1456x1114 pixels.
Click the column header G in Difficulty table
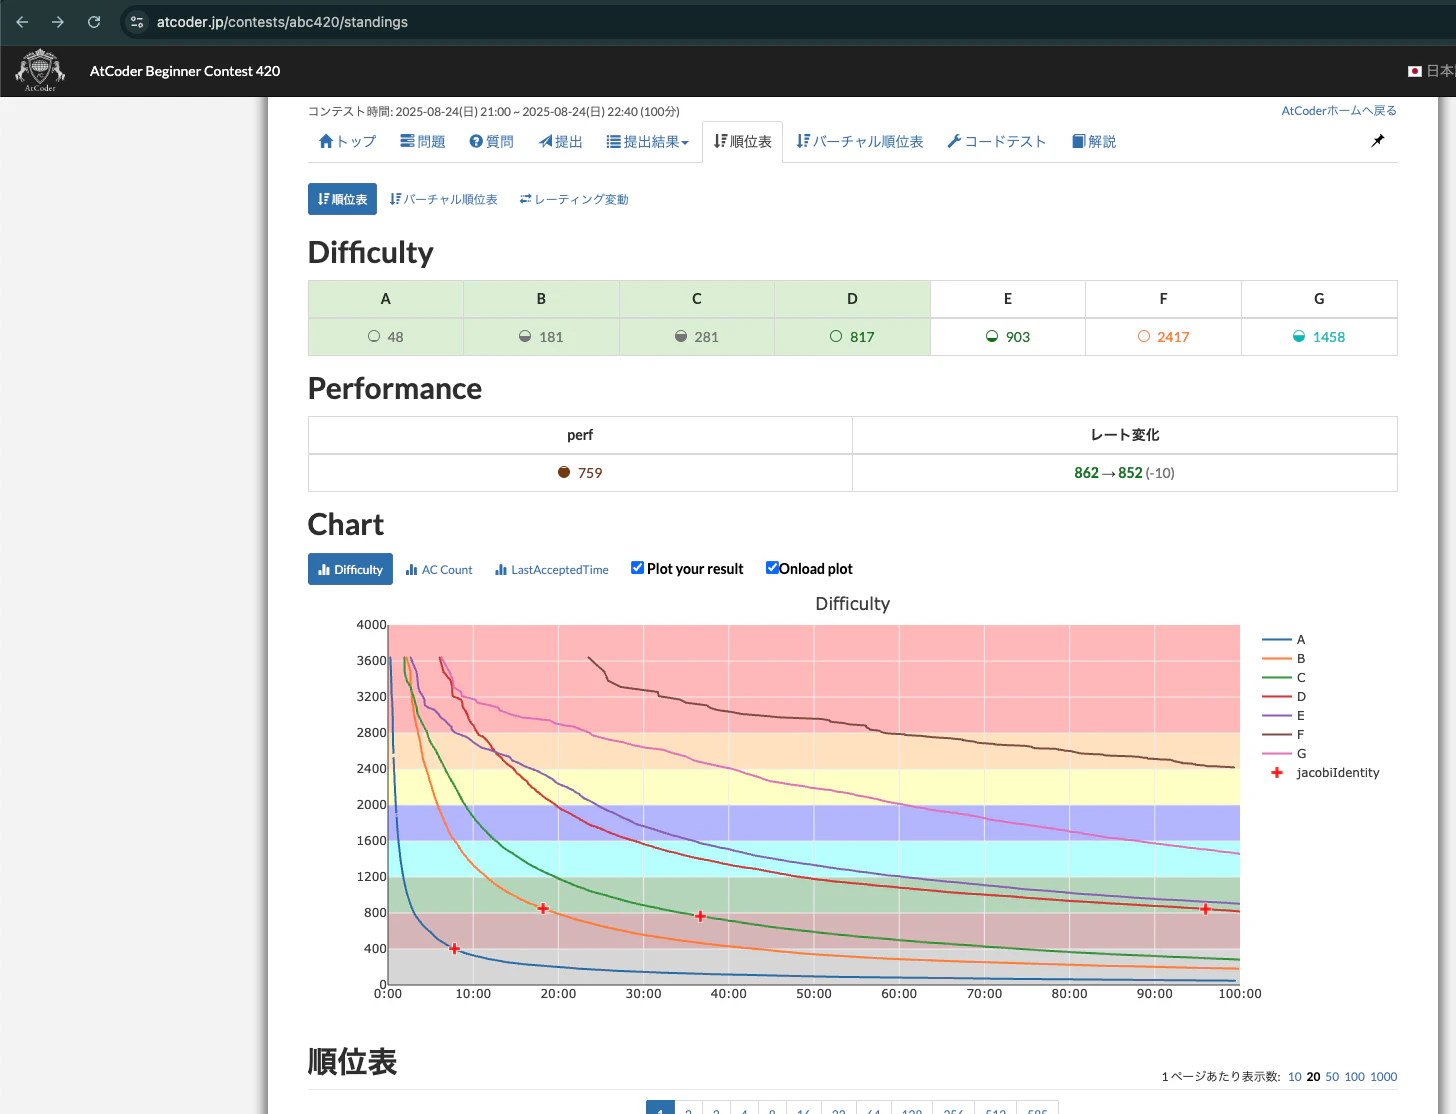click(x=1319, y=299)
